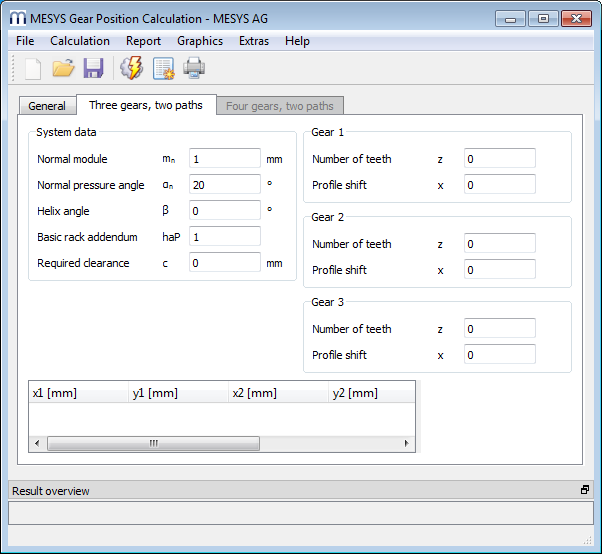Print using the printer icon
The width and height of the screenshot is (602, 554).
(193, 68)
